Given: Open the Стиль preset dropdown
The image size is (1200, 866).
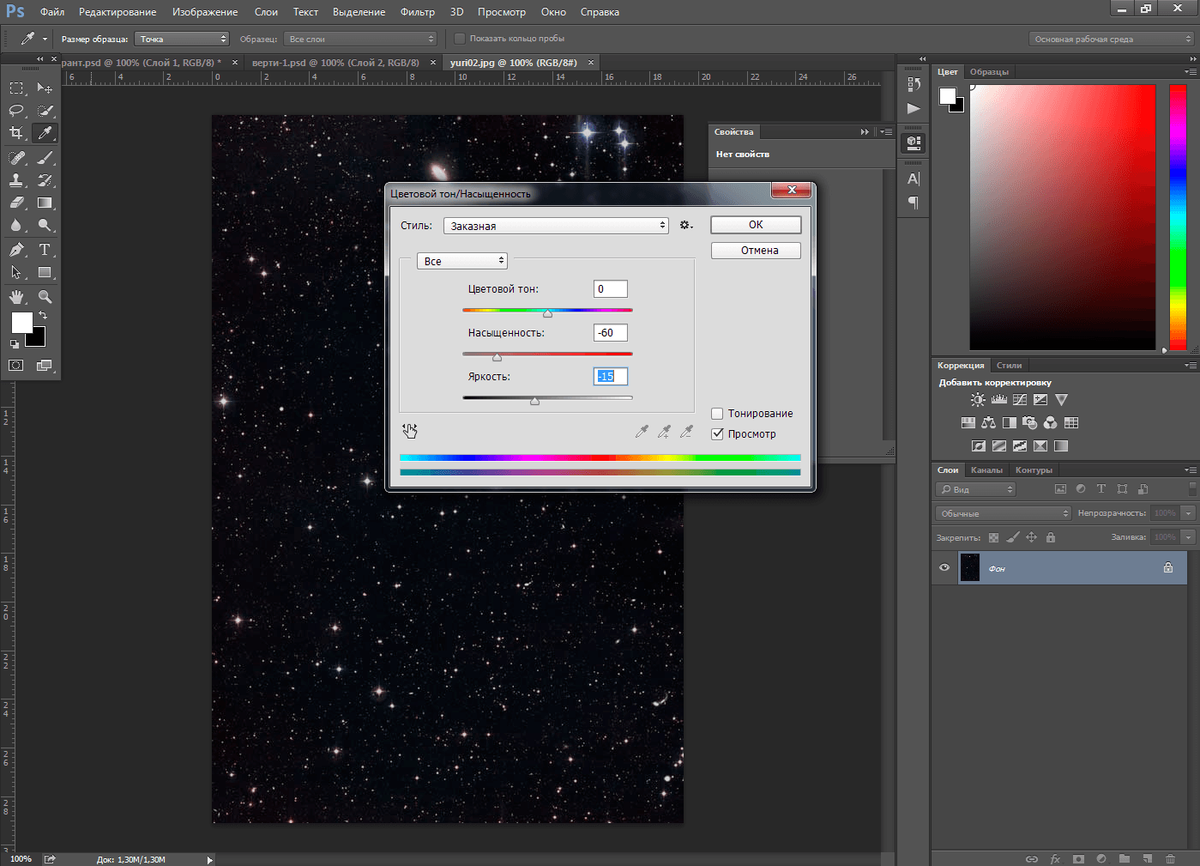Looking at the screenshot, I should (x=556, y=226).
